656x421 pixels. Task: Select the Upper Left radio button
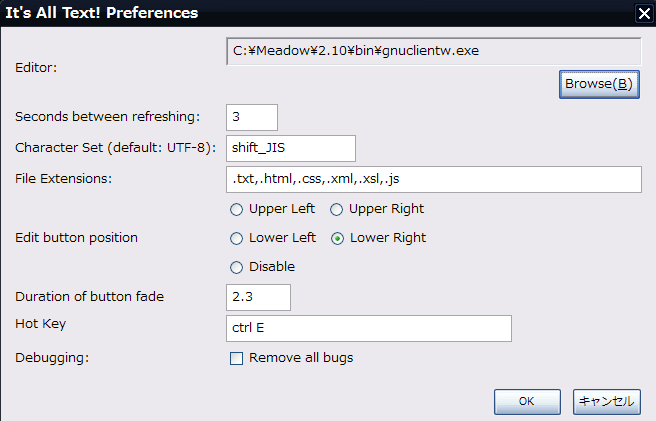tap(237, 209)
